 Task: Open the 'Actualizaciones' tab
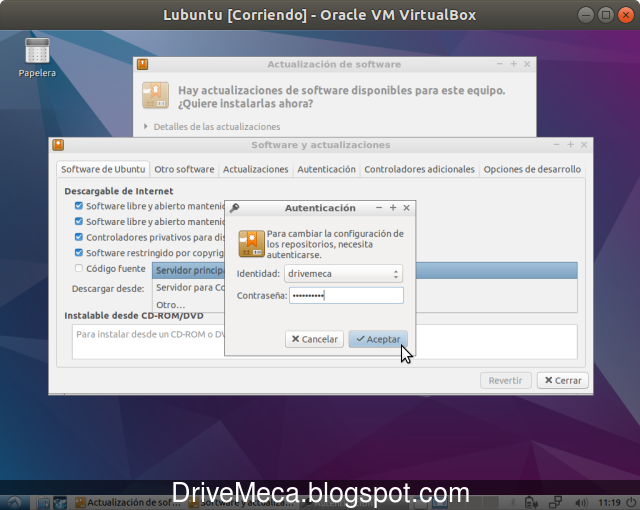click(x=256, y=169)
